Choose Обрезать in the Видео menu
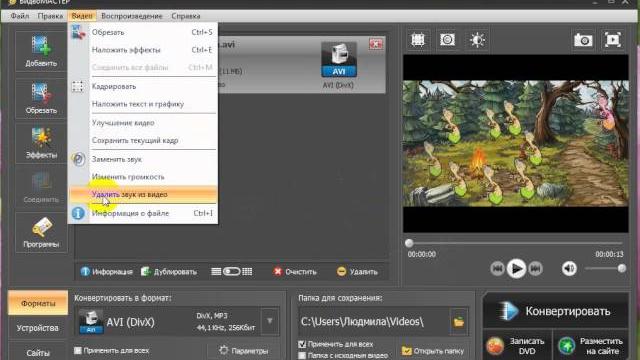 (x=143, y=32)
